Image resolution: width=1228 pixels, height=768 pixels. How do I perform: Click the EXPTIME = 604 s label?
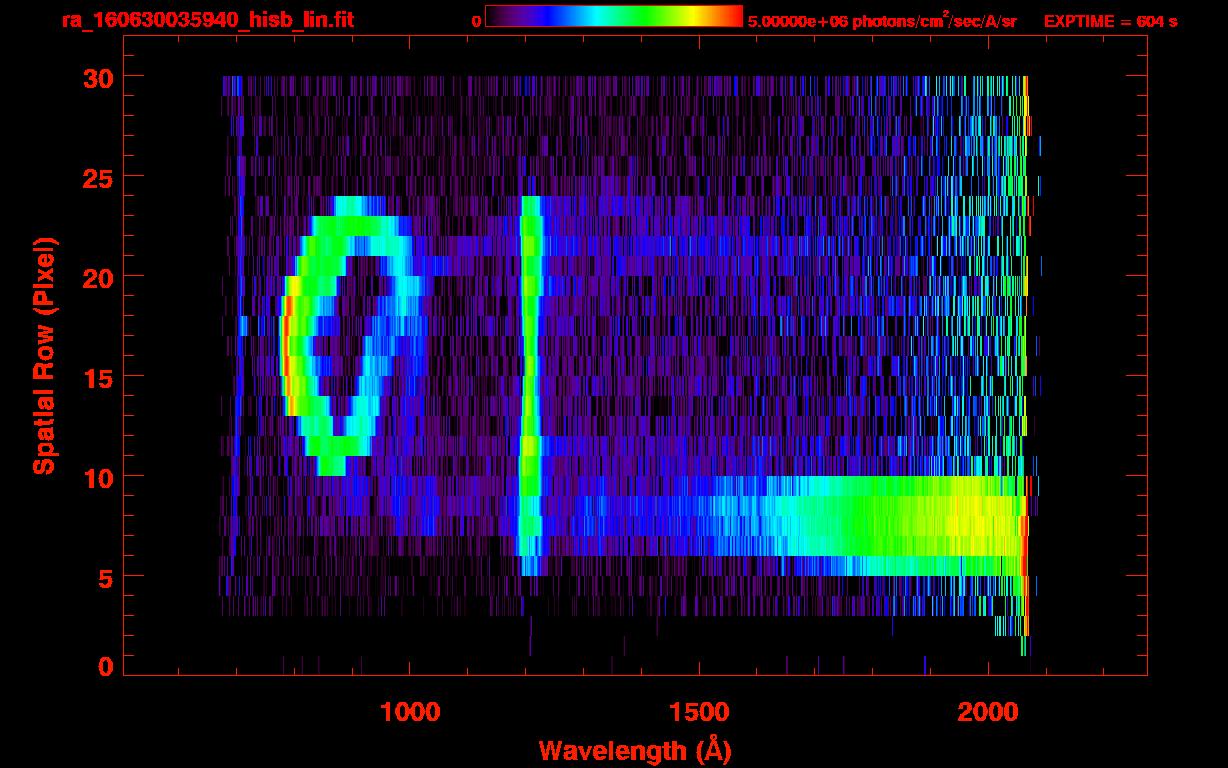click(x=1110, y=21)
